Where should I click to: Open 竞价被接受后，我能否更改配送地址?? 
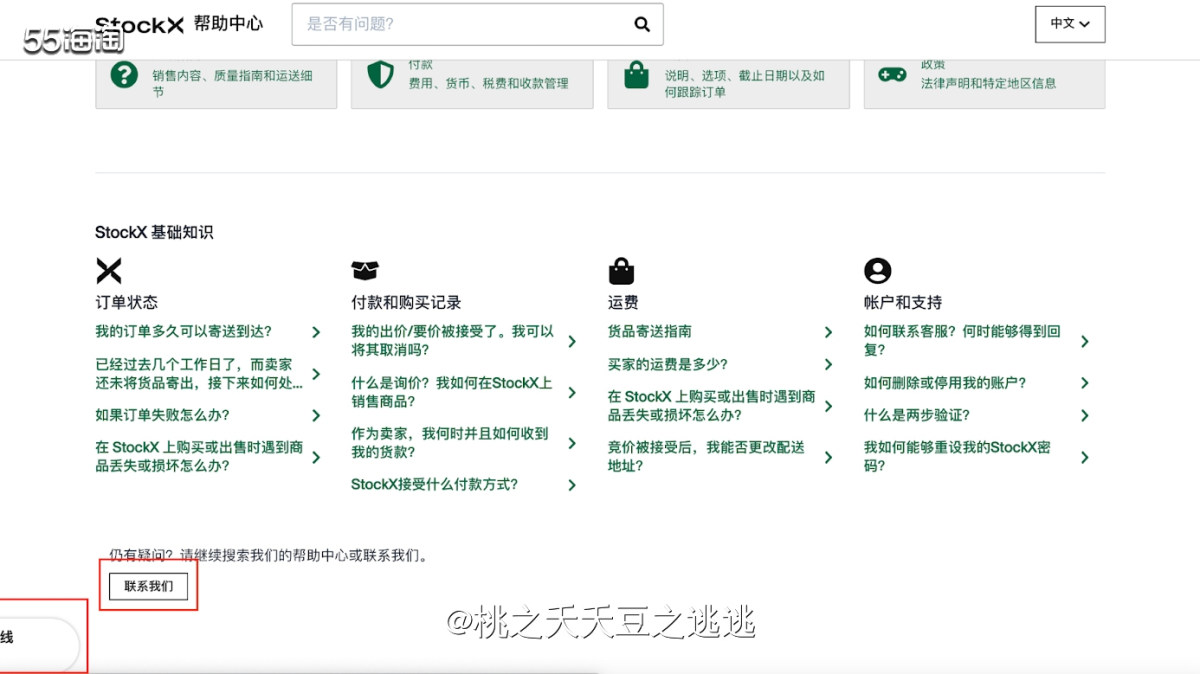click(706, 456)
